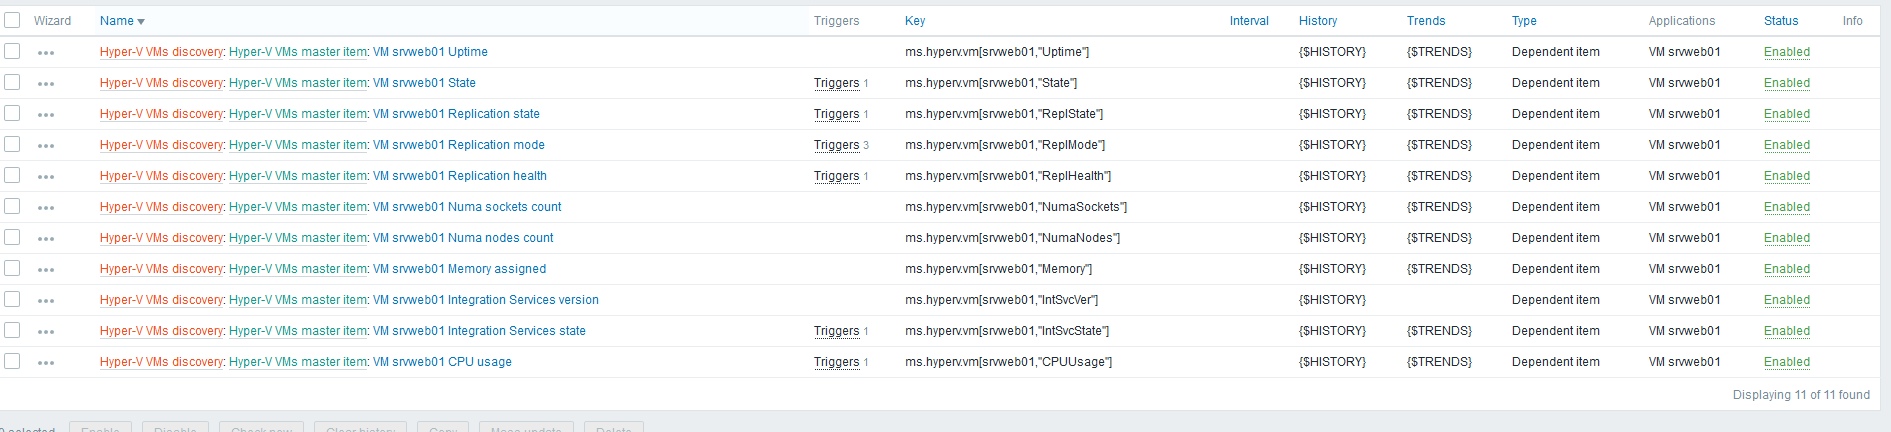View Triggers for CPU usage item

(x=837, y=362)
